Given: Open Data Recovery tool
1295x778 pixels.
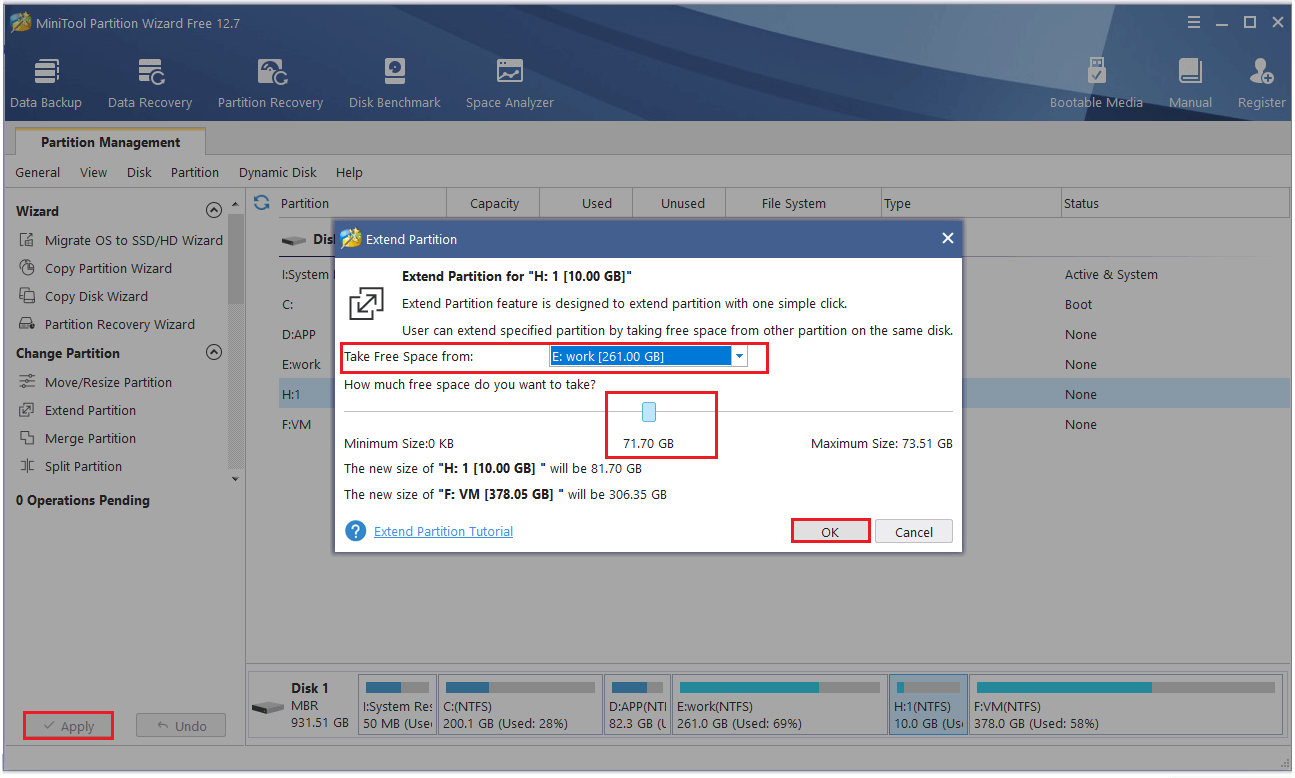Looking at the screenshot, I should pyautogui.click(x=150, y=83).
